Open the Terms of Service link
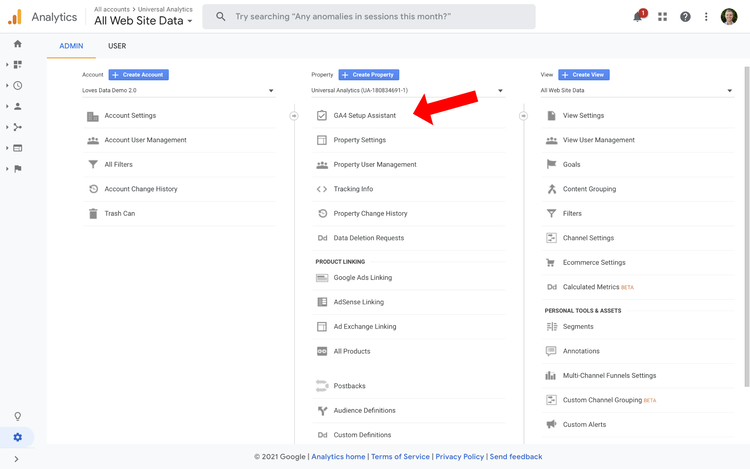 [x=400, y=457]
